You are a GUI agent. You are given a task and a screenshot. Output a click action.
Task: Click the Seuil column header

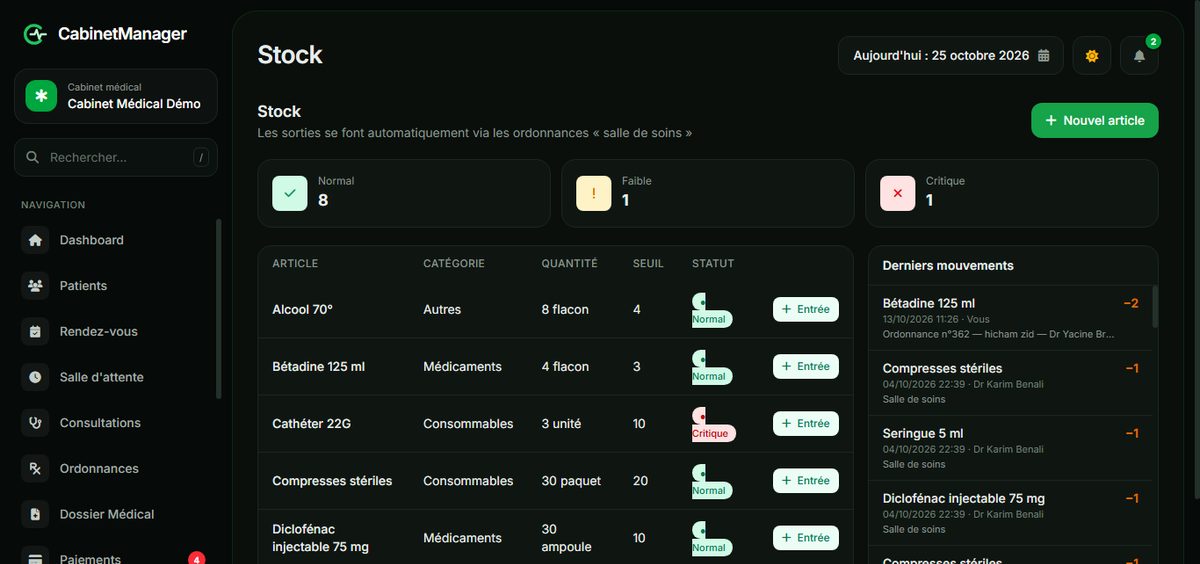[x=648, y=264]
